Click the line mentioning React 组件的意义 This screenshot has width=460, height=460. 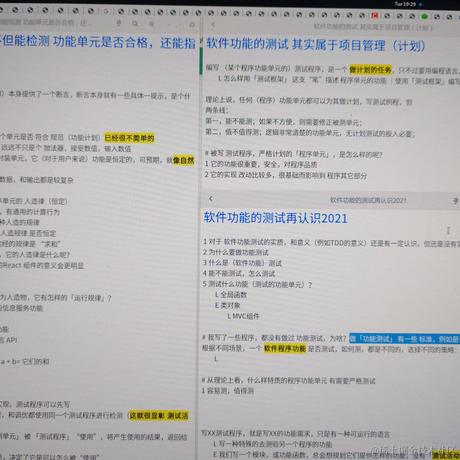coord(42,266)
